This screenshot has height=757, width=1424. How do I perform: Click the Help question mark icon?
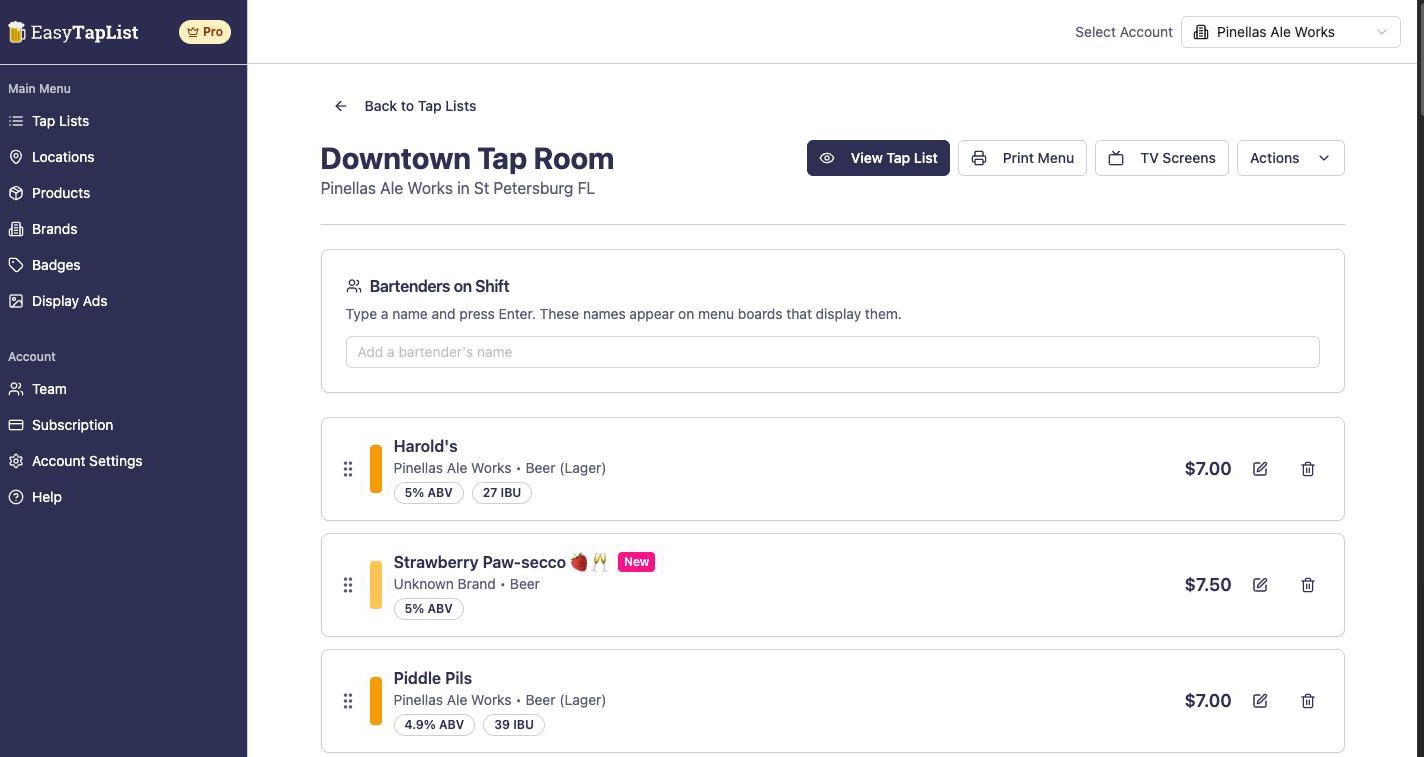tap(16, 497)
